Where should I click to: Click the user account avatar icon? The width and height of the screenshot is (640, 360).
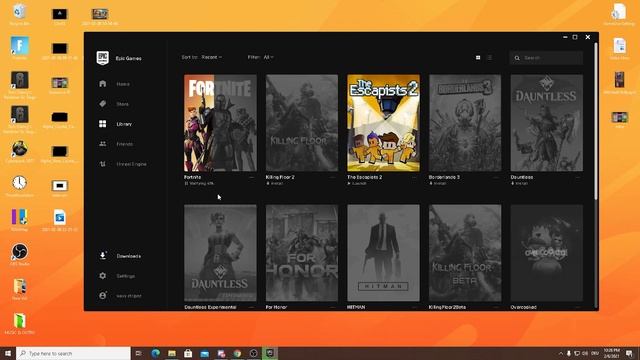click(102, 296)
